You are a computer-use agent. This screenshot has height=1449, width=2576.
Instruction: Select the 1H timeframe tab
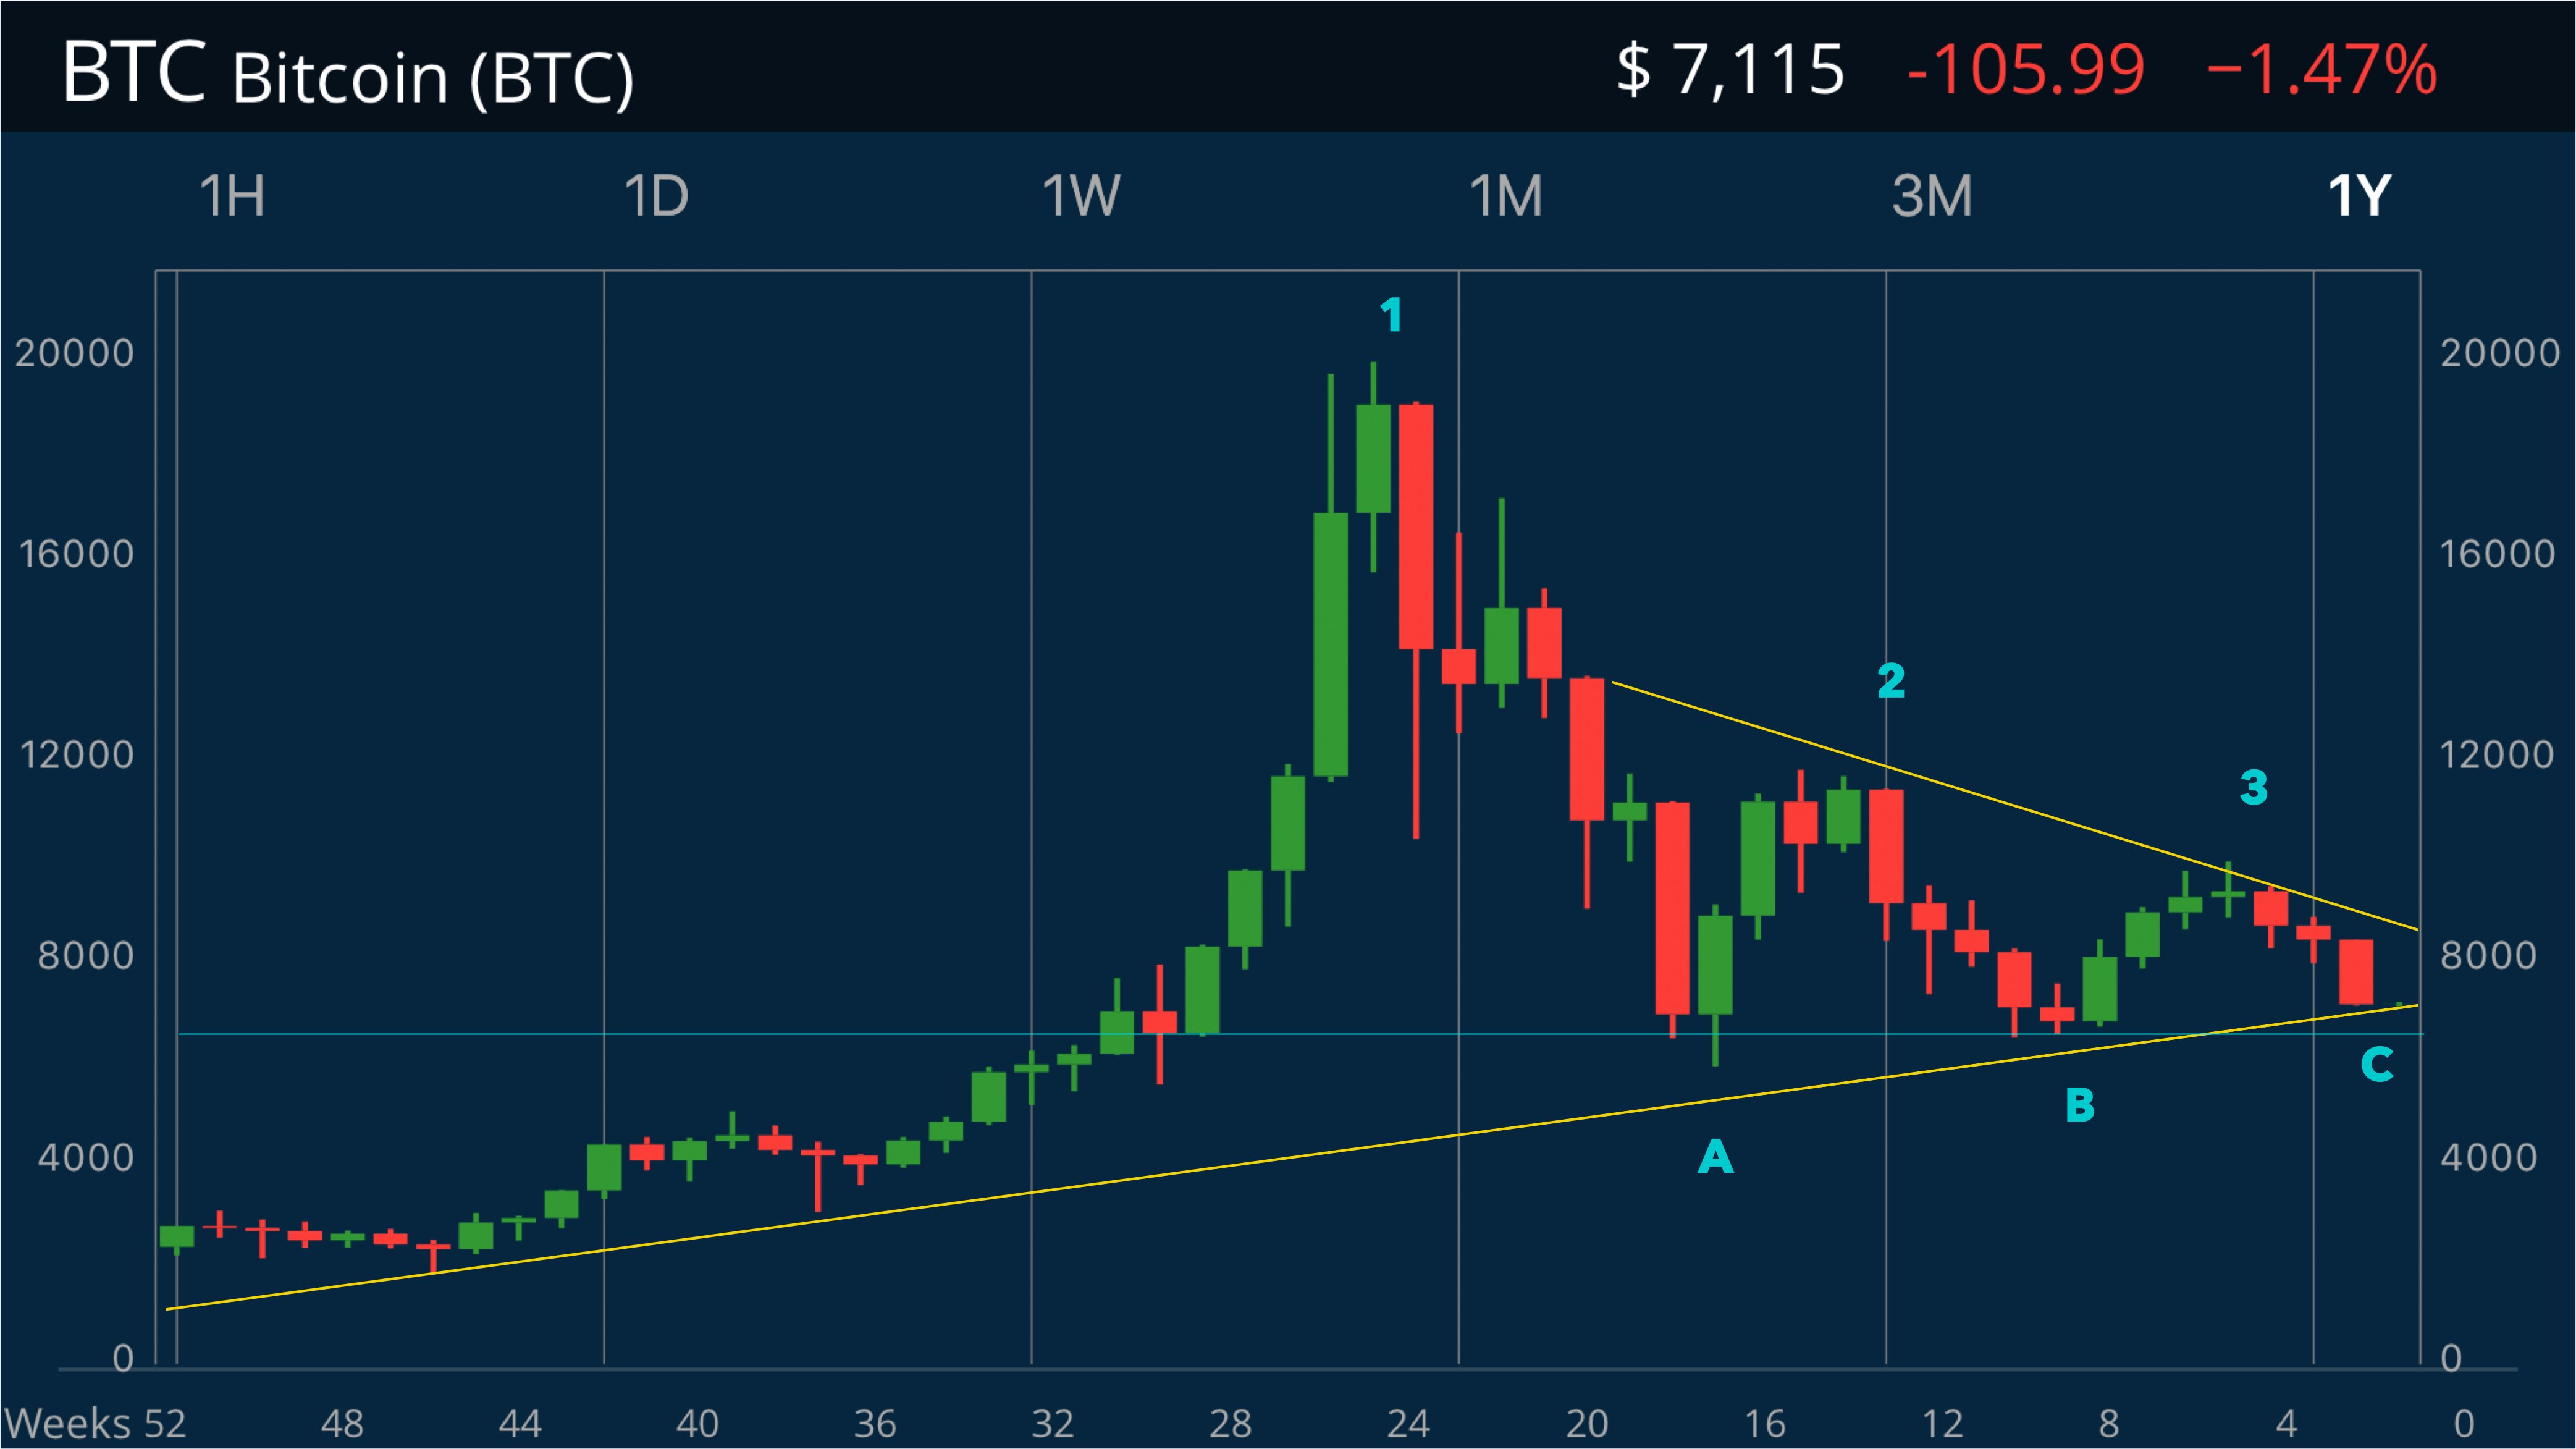coord(232,196)
